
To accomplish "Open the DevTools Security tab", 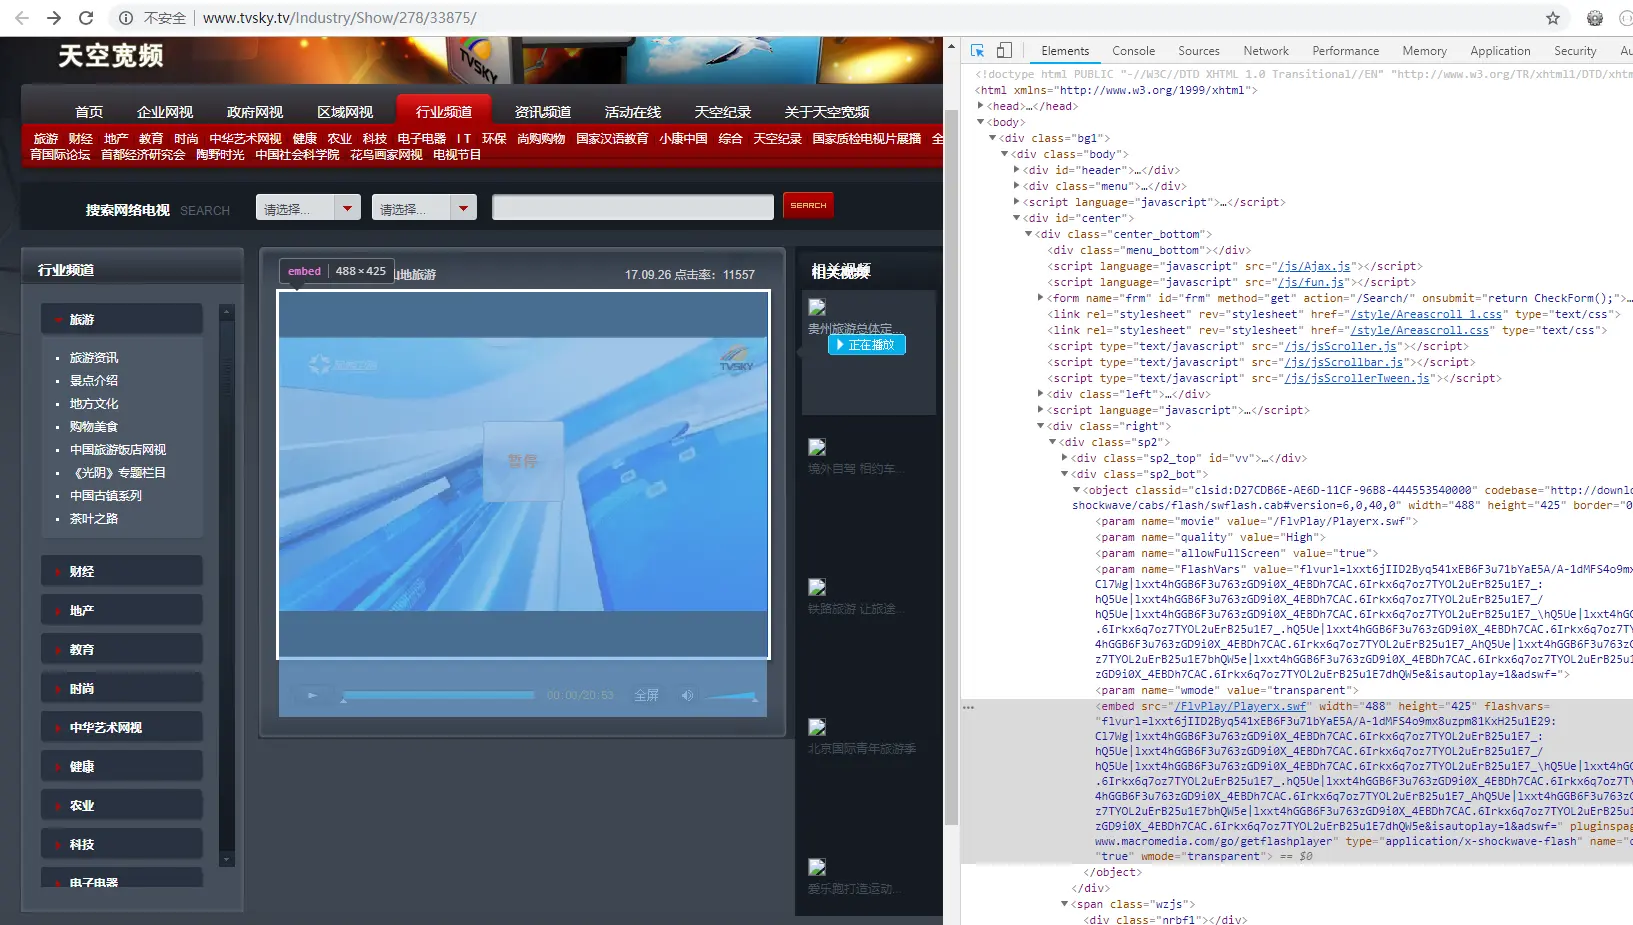I will point(1575,51).
